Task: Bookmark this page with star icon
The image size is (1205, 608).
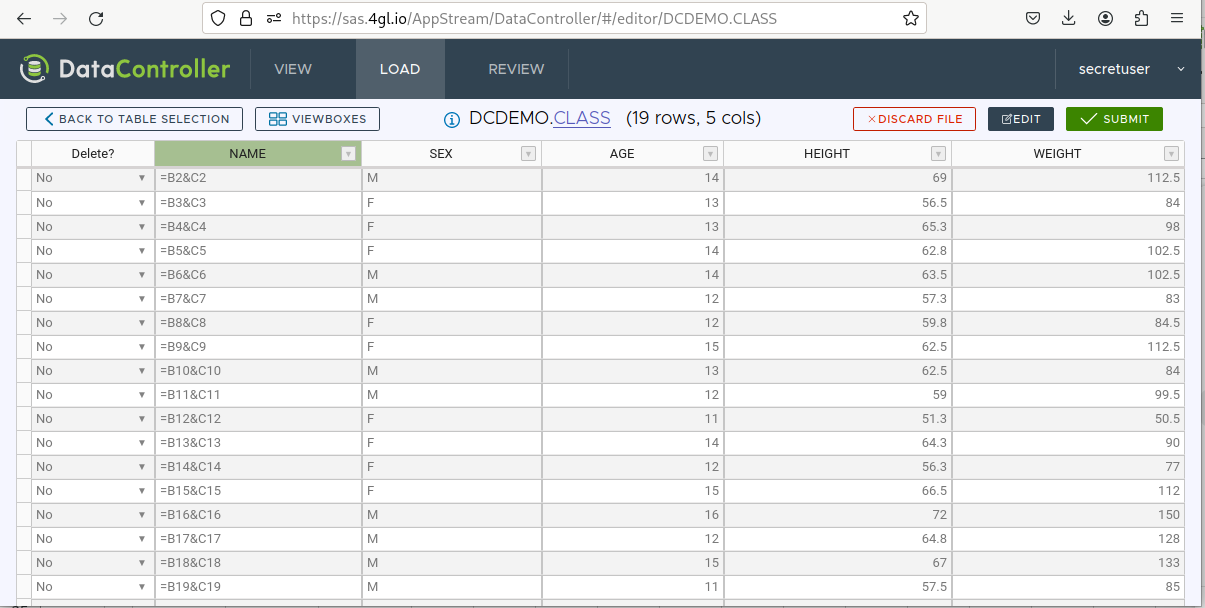Action: coord(910,19)
